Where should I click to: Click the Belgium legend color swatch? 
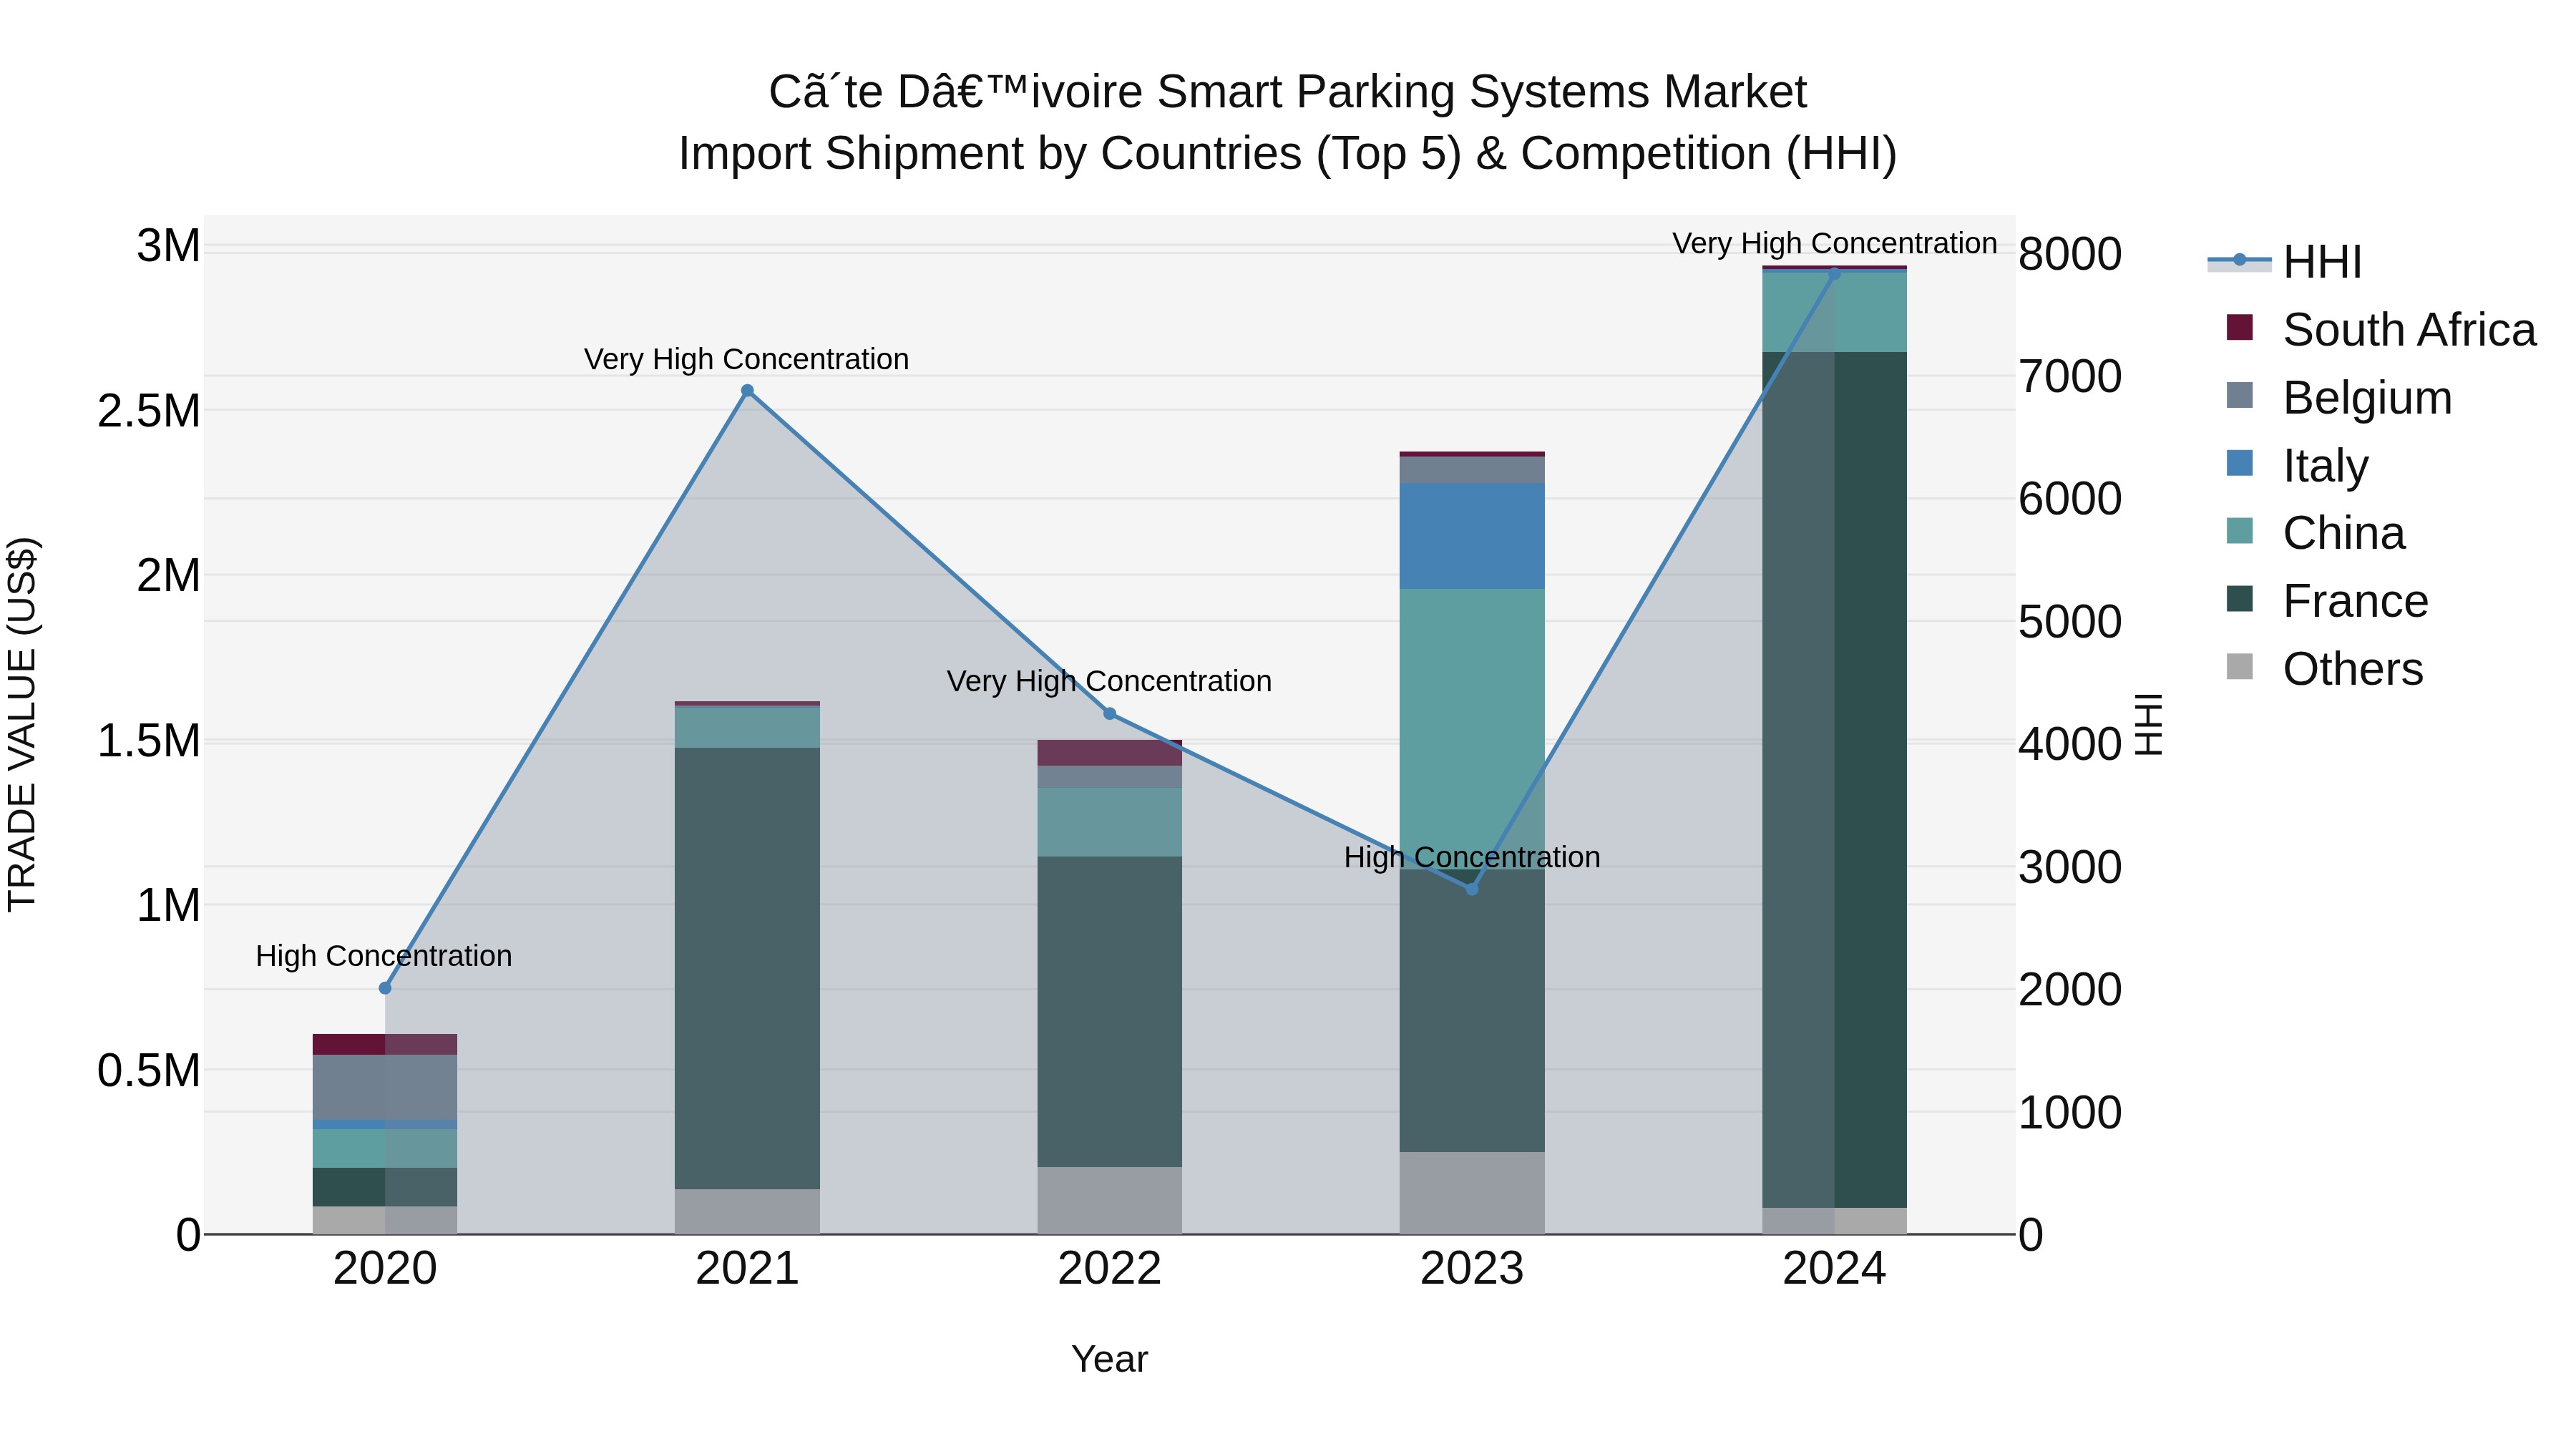point(2240,395)
